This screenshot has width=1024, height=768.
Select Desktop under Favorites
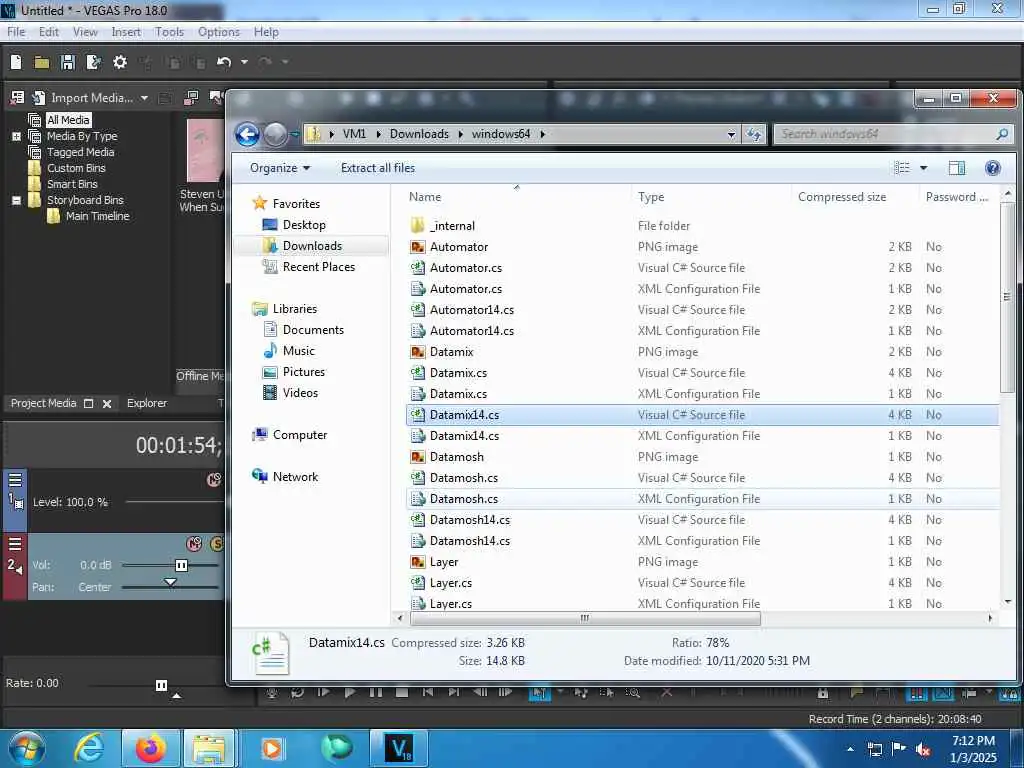click(x=304, y=225)
